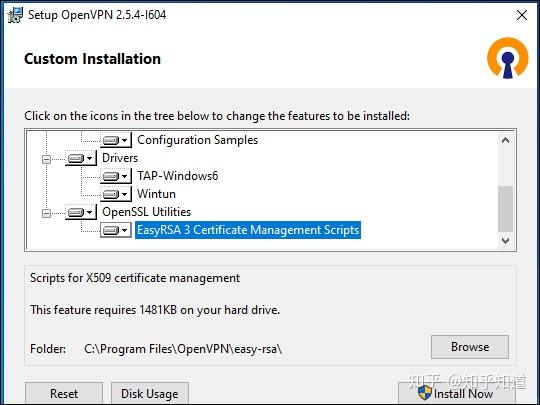Click the Custom Installation heading
Image resolution: width=540 pixels, height=405 pixels.
click(92, 59)
